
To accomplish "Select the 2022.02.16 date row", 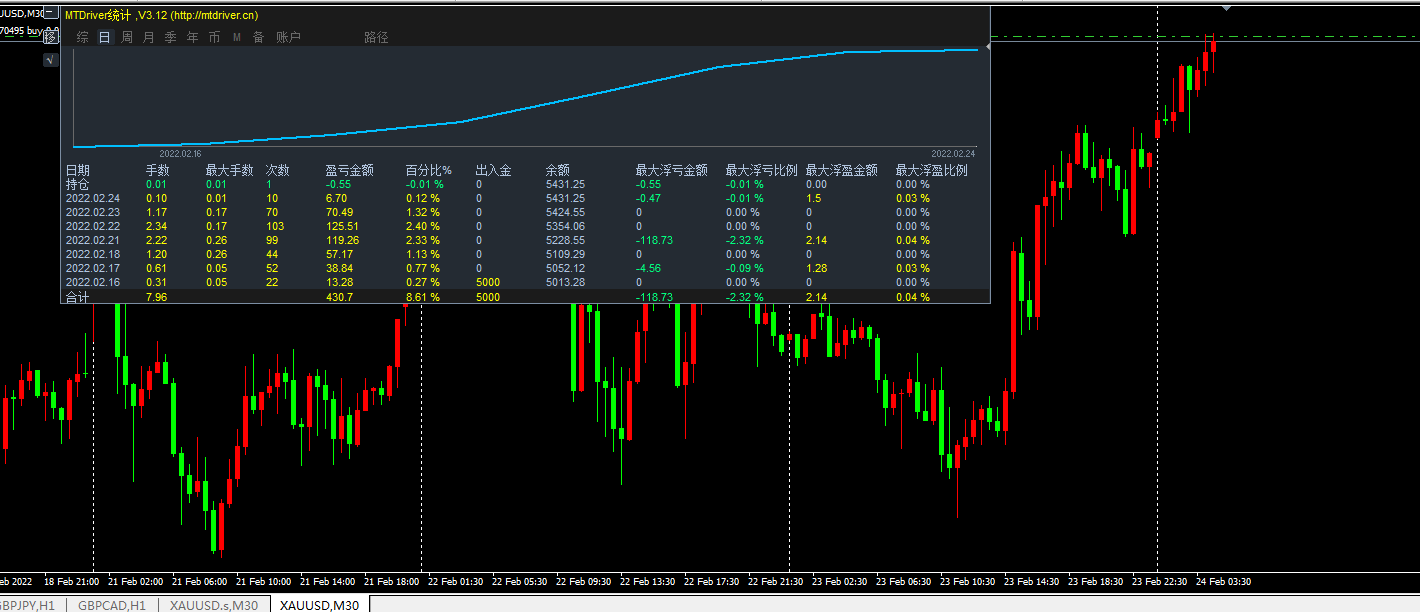I will pyautogui.click(x=93, y=282).
